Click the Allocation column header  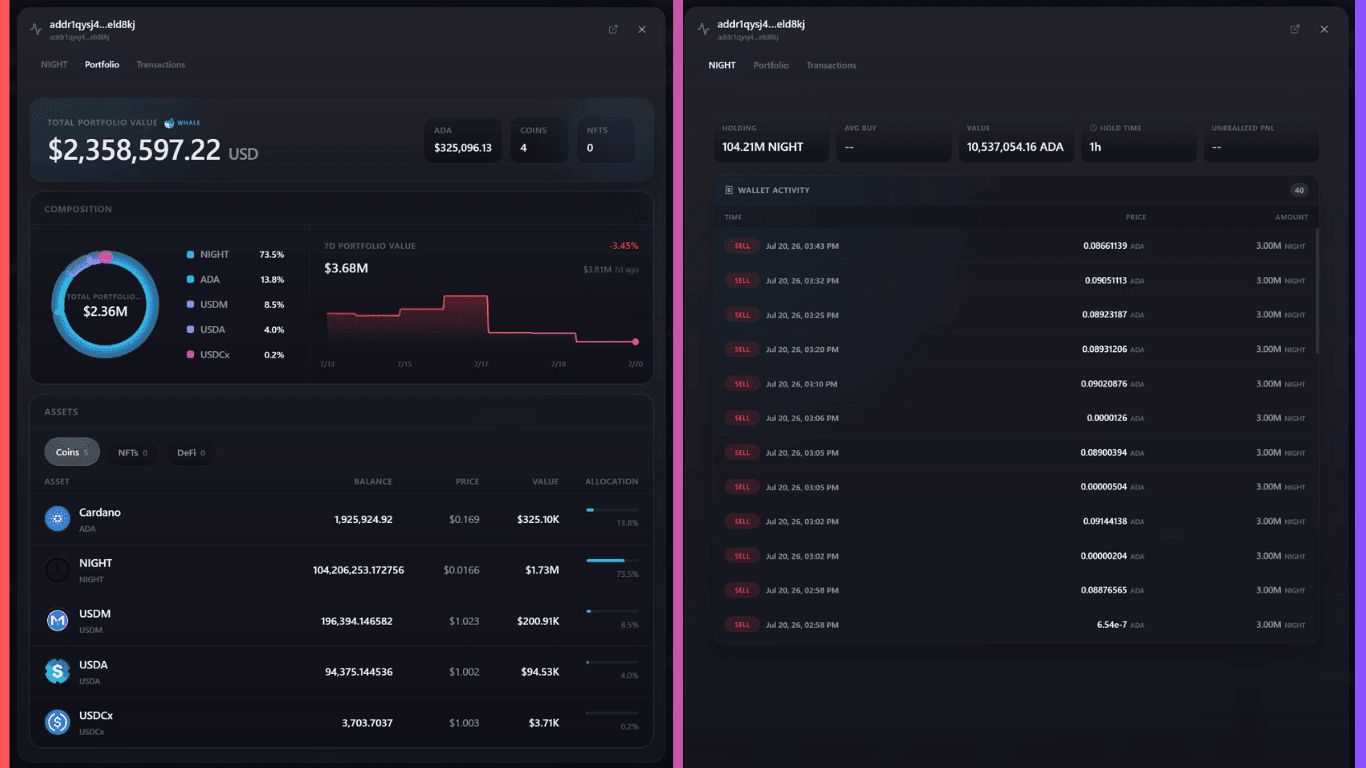(612, 482)
